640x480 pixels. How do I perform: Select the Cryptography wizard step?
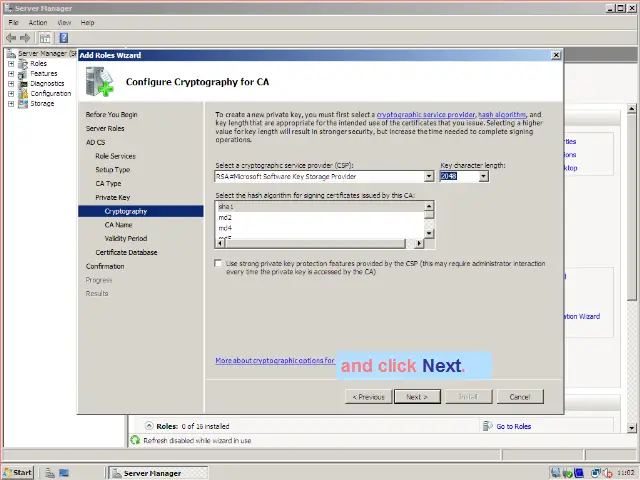point(141,211)
